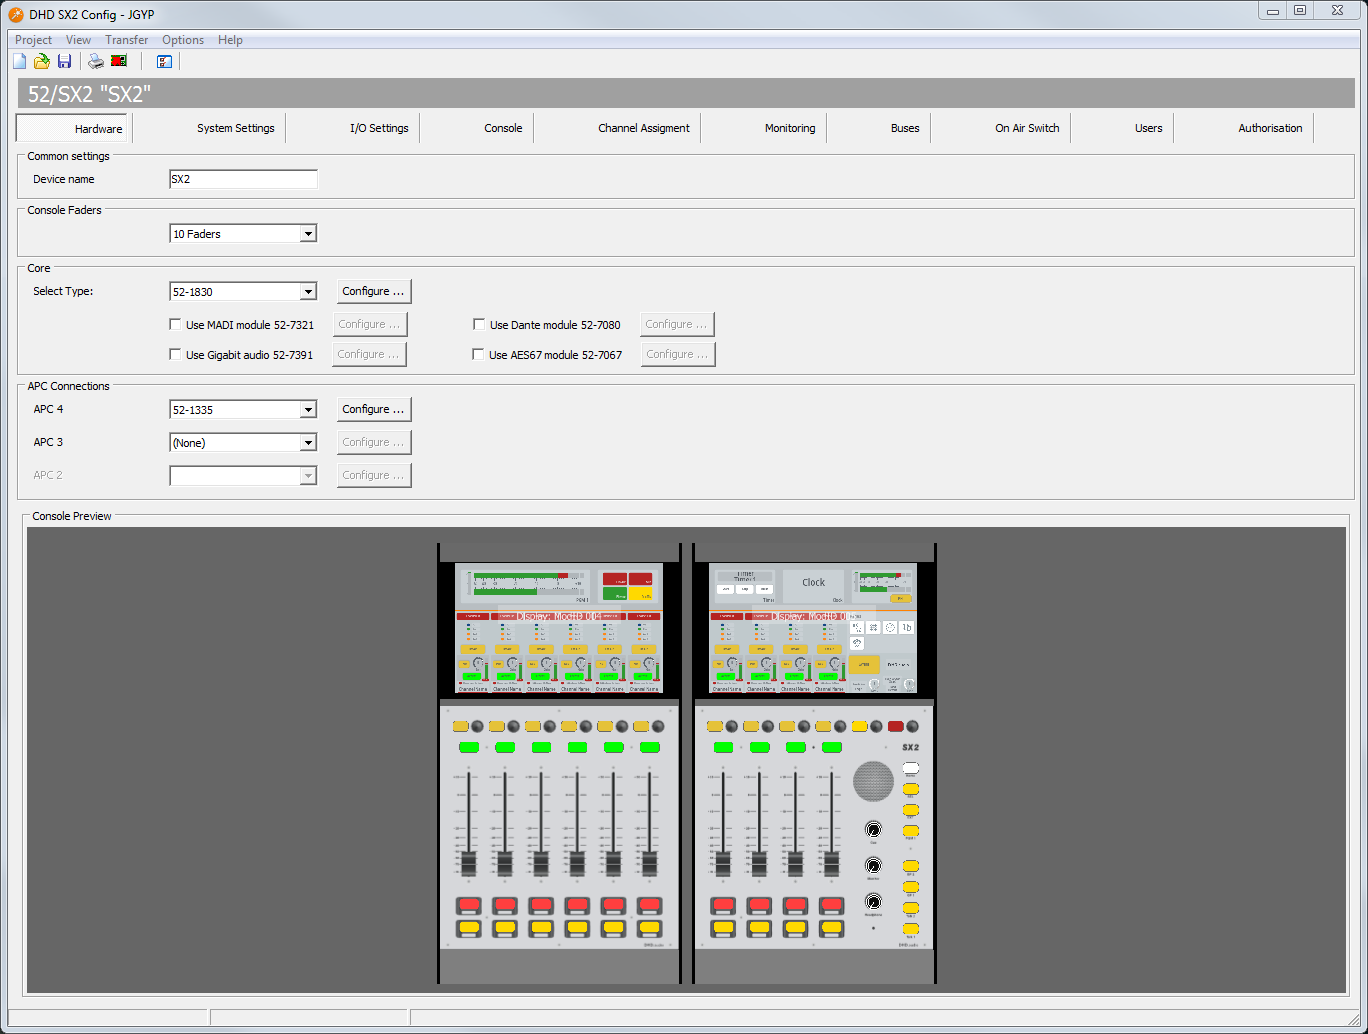This screenshot has height=1034, width=1368.
Task: Expand the APC 3 (None) dropdown
Action: (308, 443)
